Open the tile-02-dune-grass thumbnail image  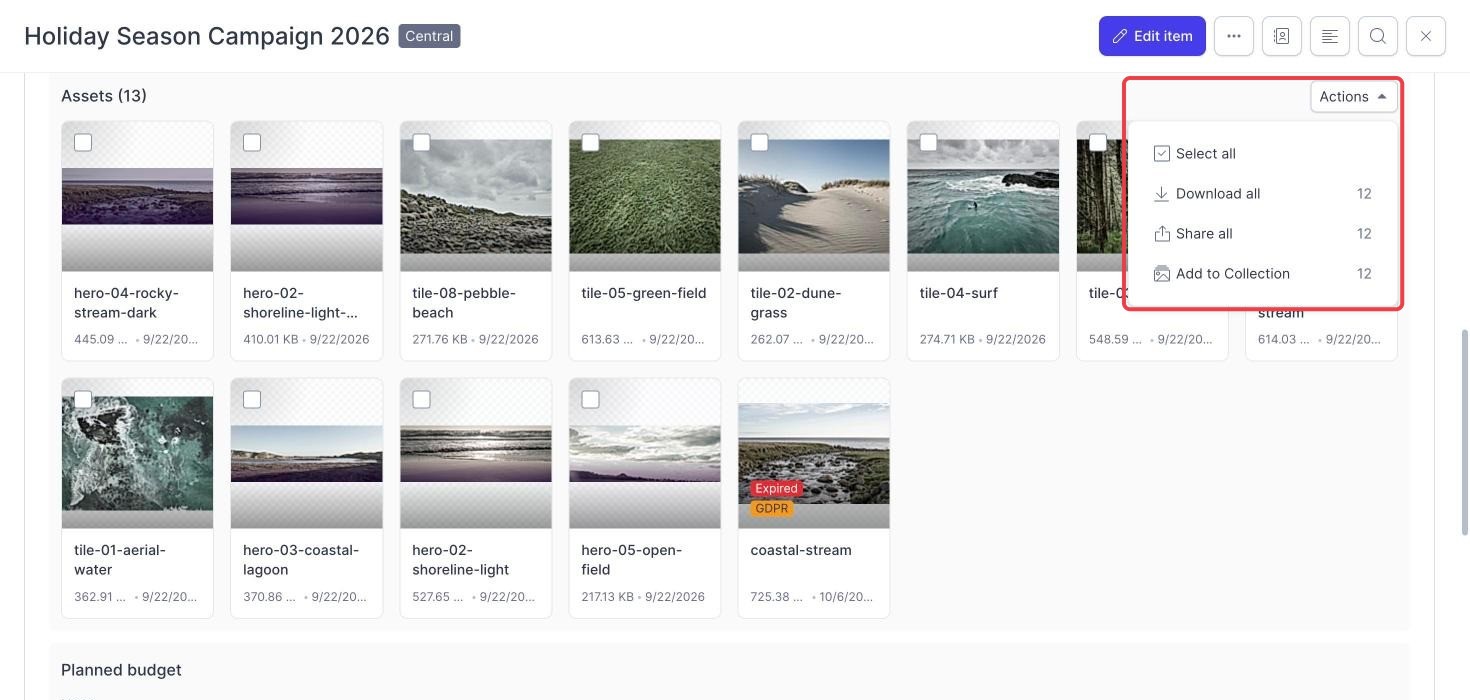(814, 197)
